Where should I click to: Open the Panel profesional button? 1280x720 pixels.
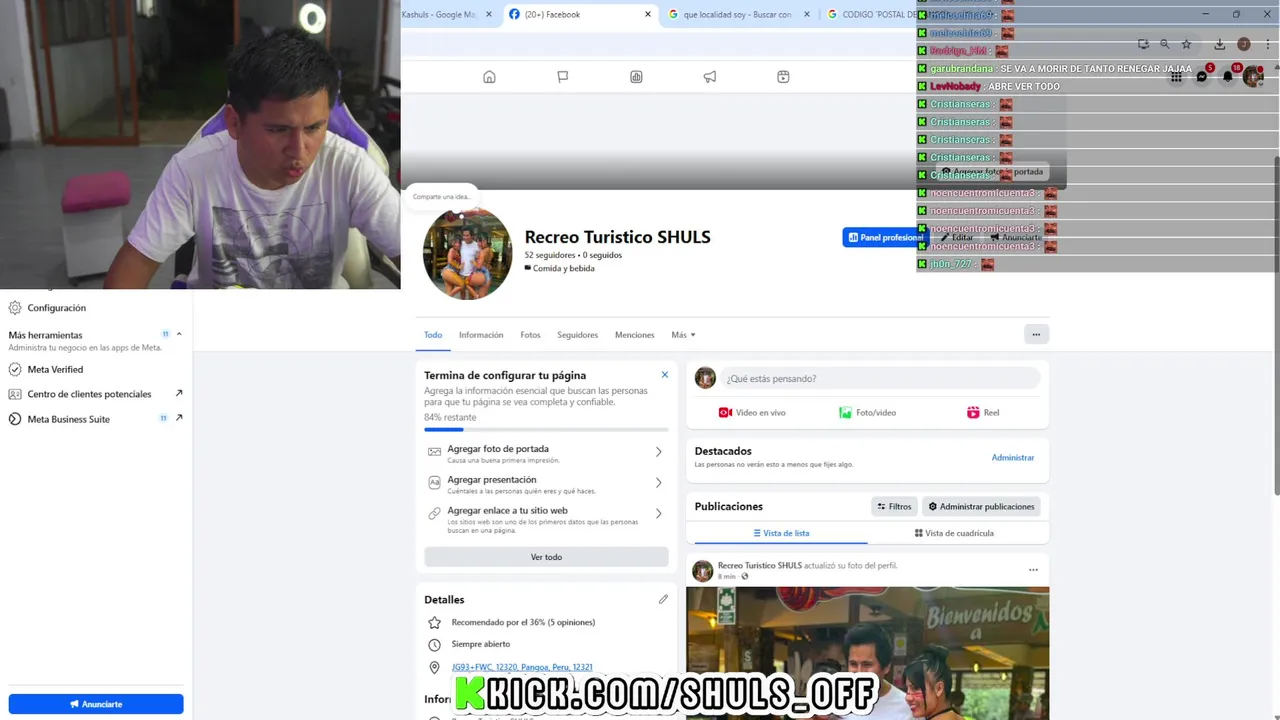point(884,237)
